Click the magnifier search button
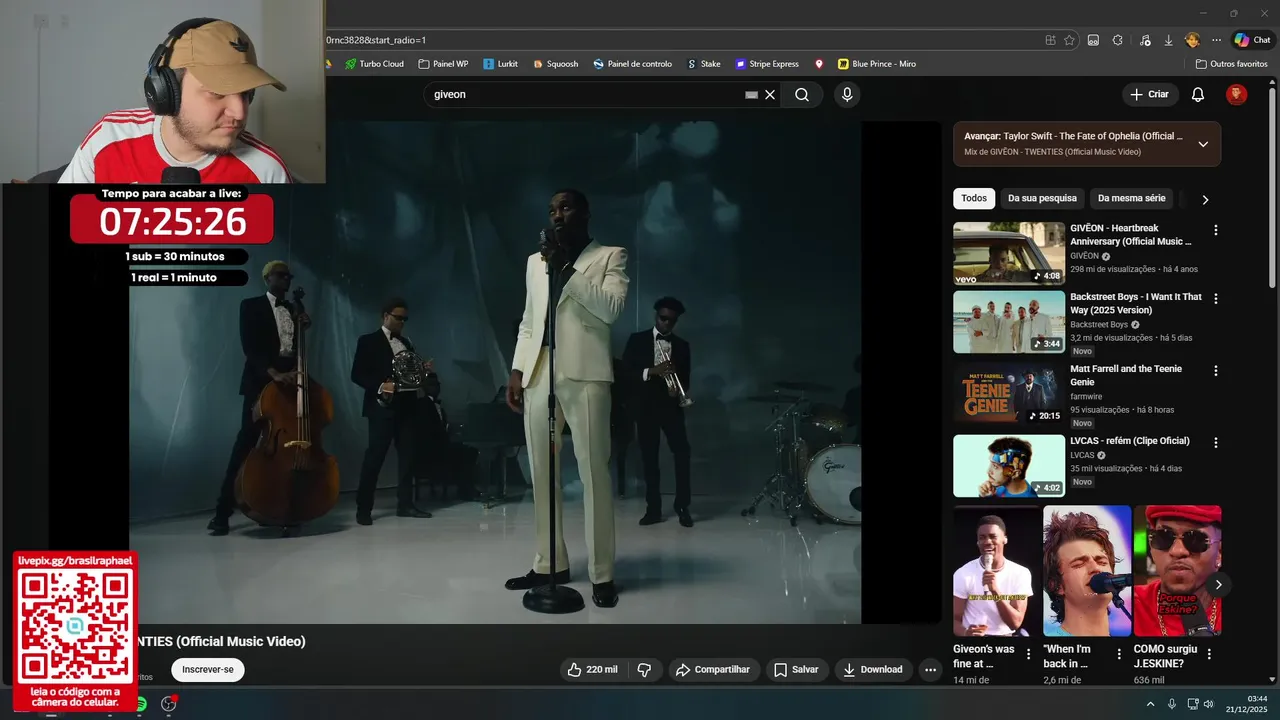This screenshot has width=1280, height=720. coord(802,95)
